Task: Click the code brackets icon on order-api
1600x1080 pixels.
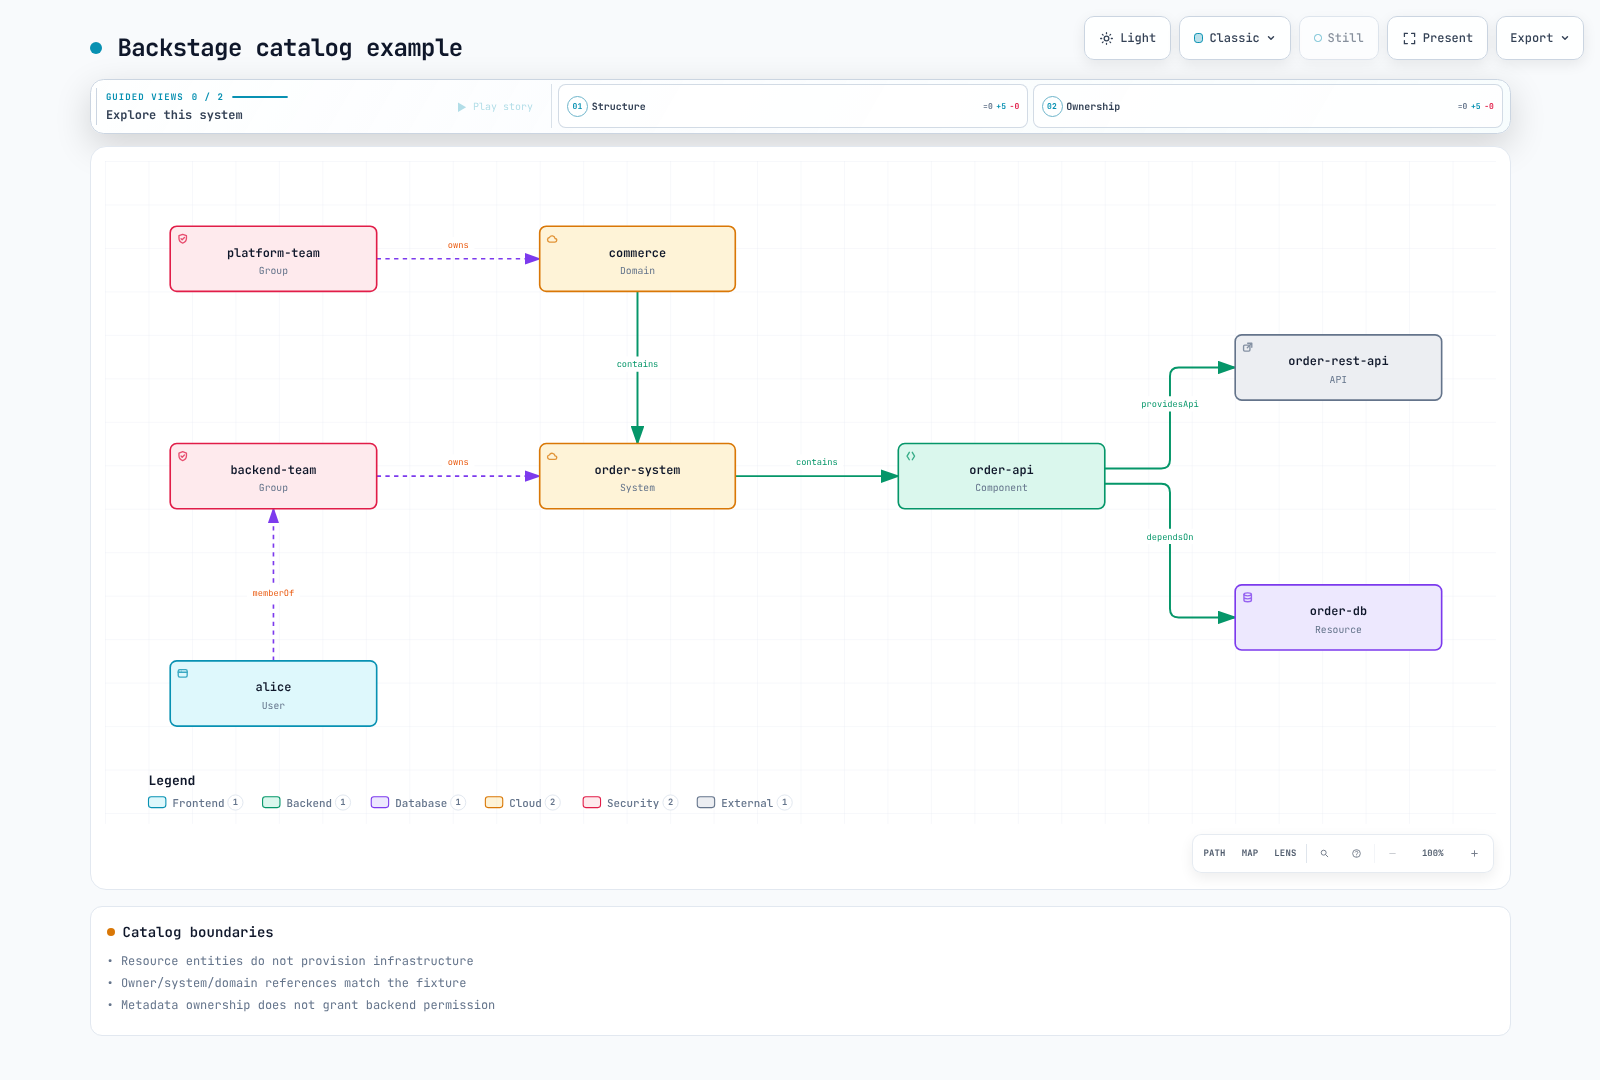Action: point(911,456)
